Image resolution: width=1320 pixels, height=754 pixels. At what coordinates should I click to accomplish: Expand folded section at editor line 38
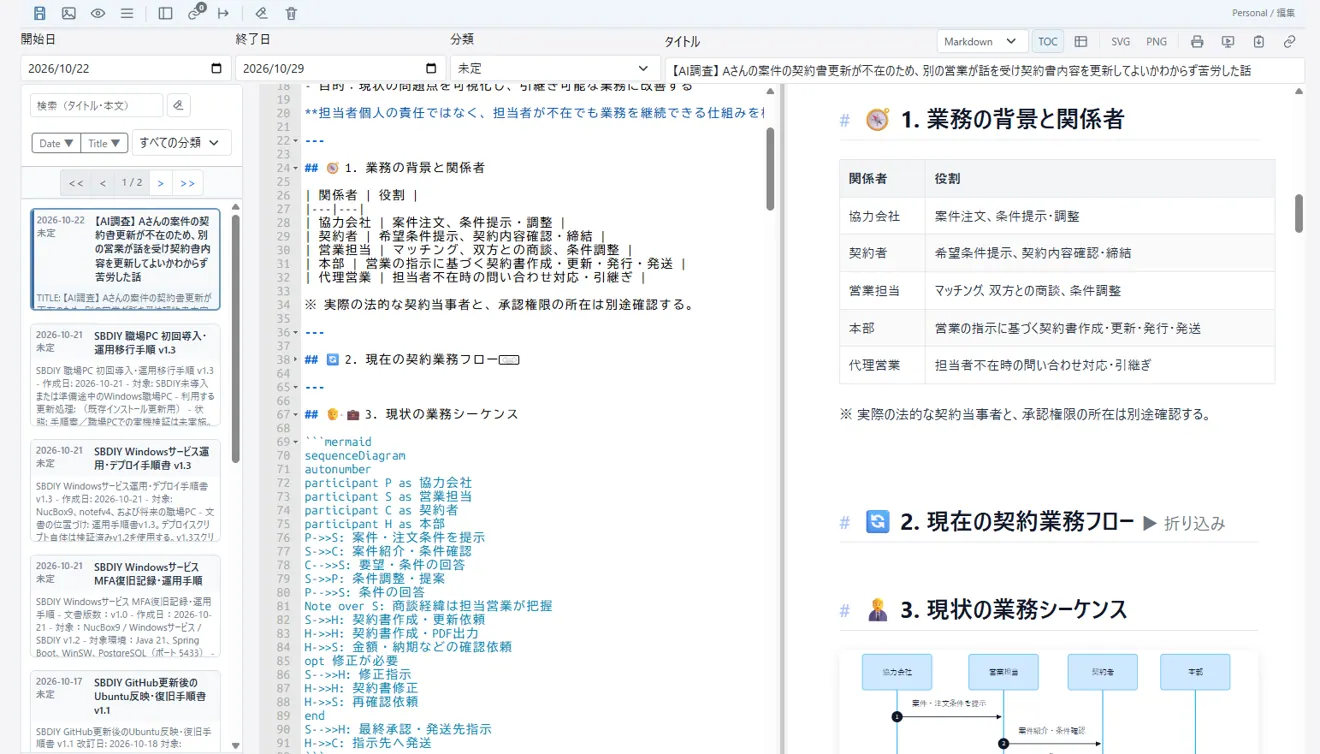295,360
